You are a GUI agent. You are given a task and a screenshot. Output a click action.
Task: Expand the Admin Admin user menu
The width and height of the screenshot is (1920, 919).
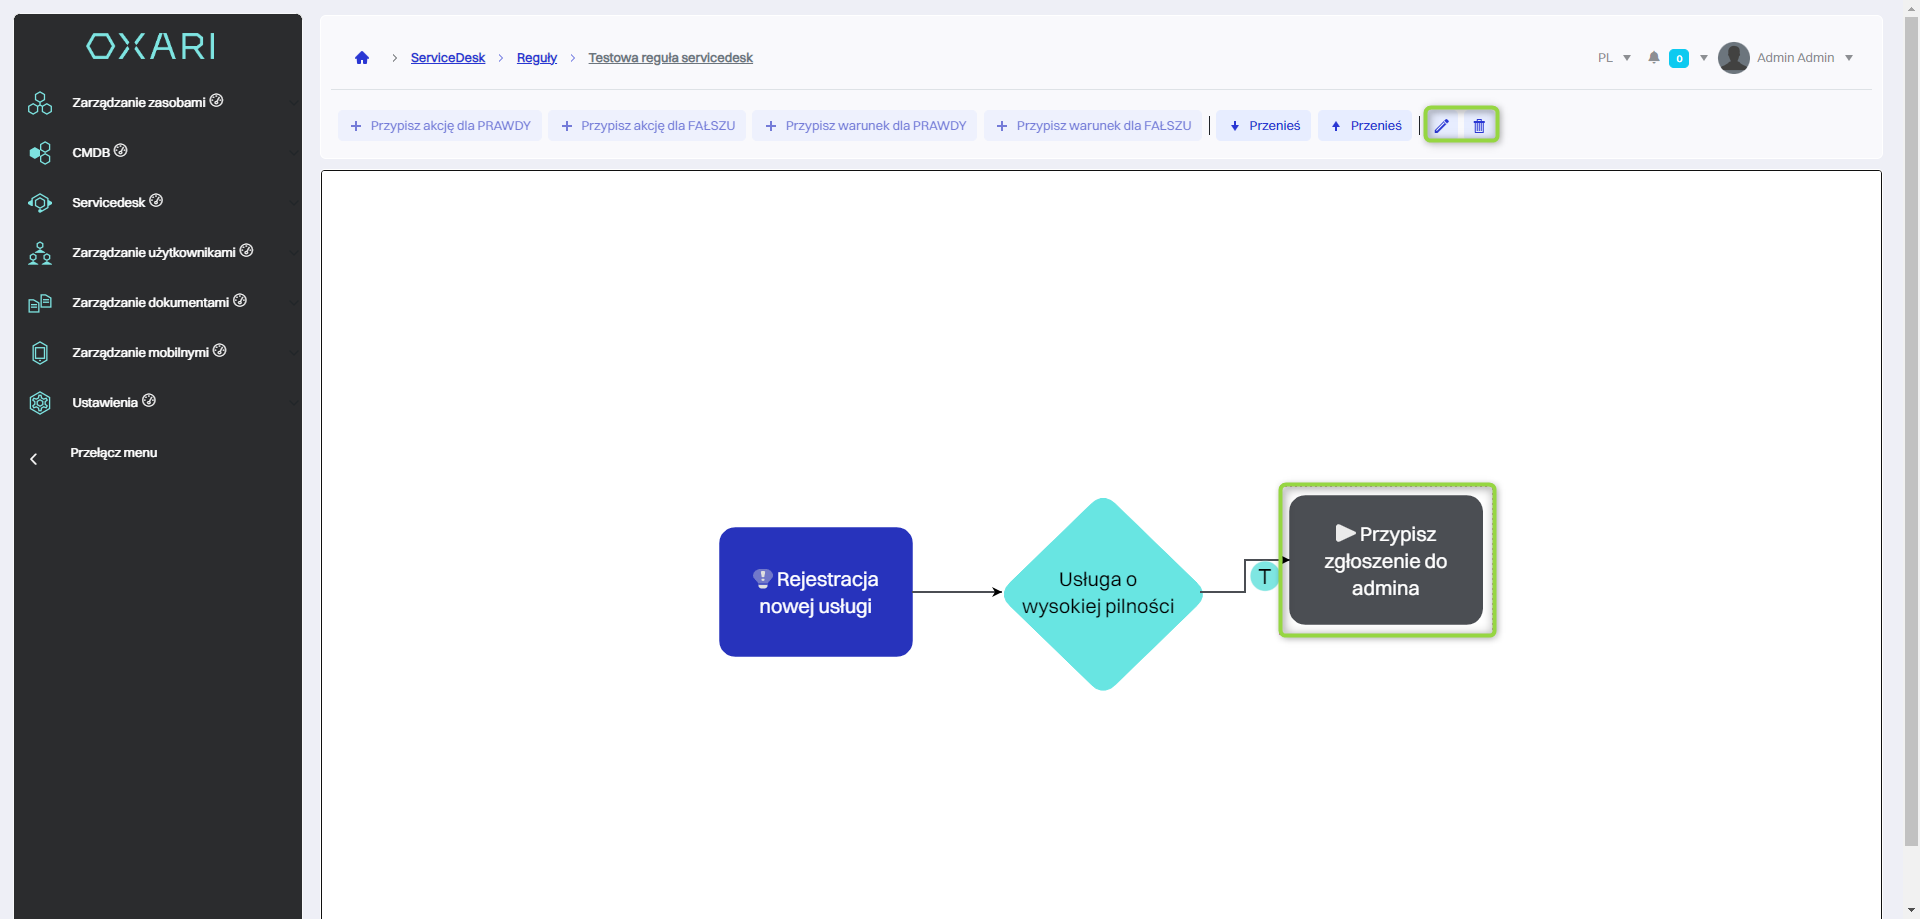[x=1849, y=58]
